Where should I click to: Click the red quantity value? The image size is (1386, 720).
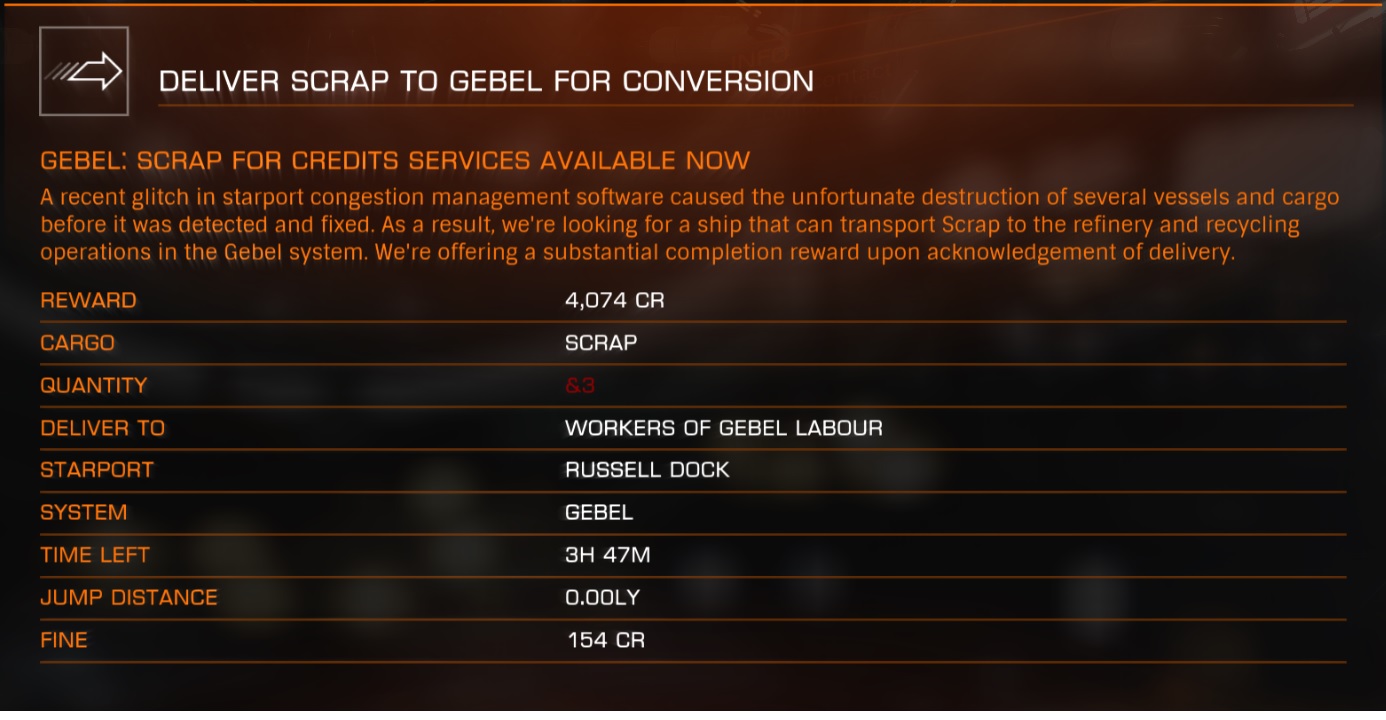580,385
